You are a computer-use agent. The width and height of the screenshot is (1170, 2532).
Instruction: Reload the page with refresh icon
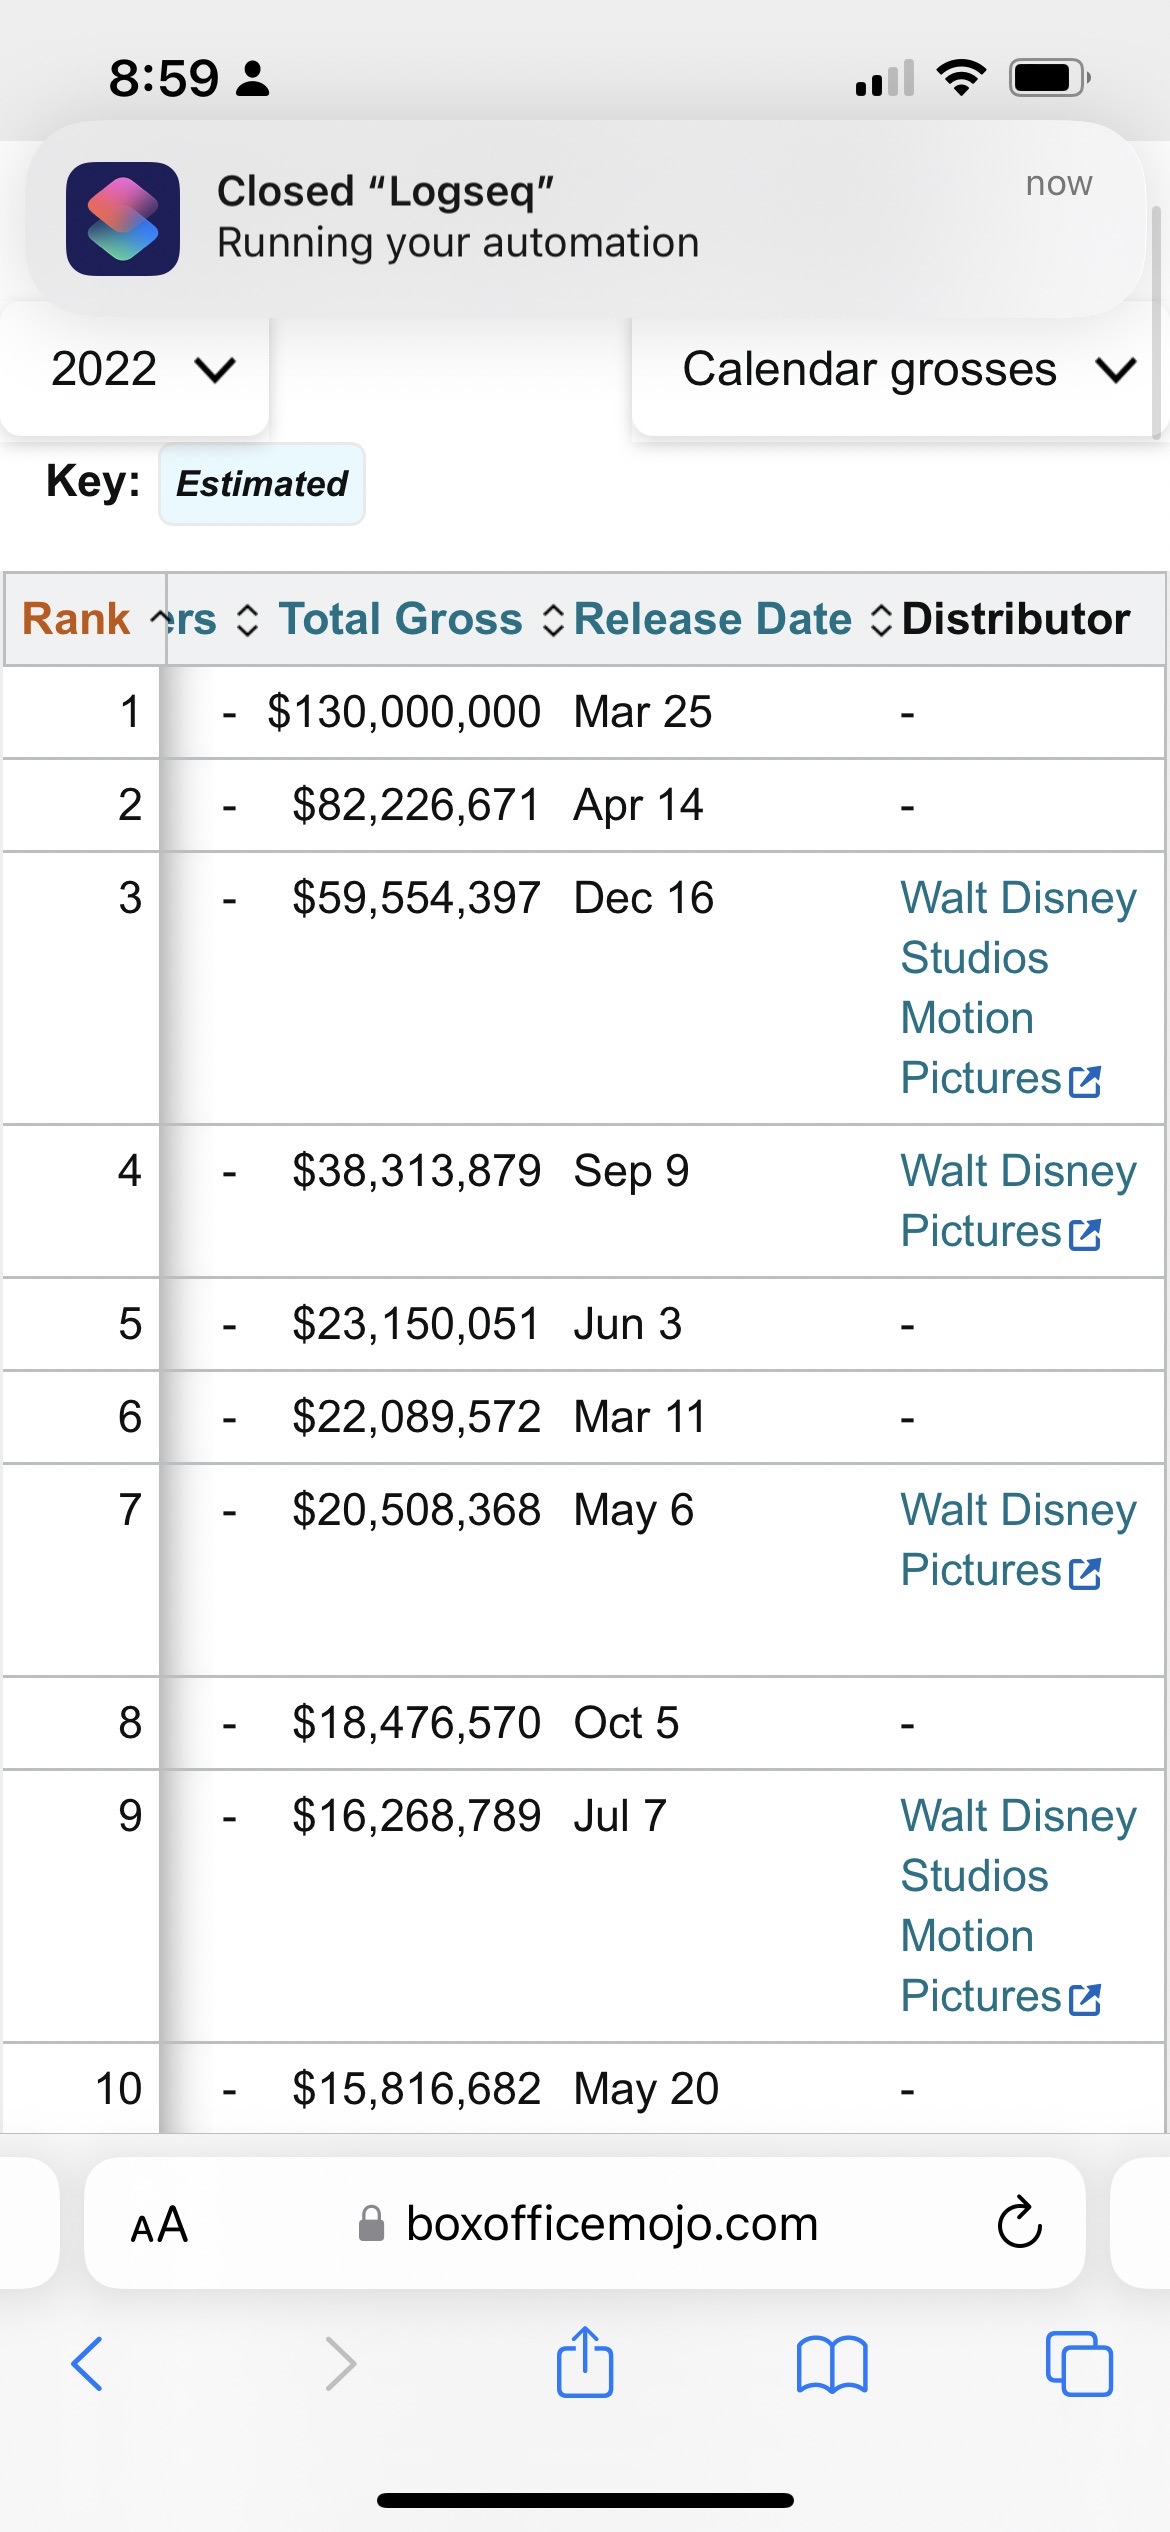(1019, 2224)
